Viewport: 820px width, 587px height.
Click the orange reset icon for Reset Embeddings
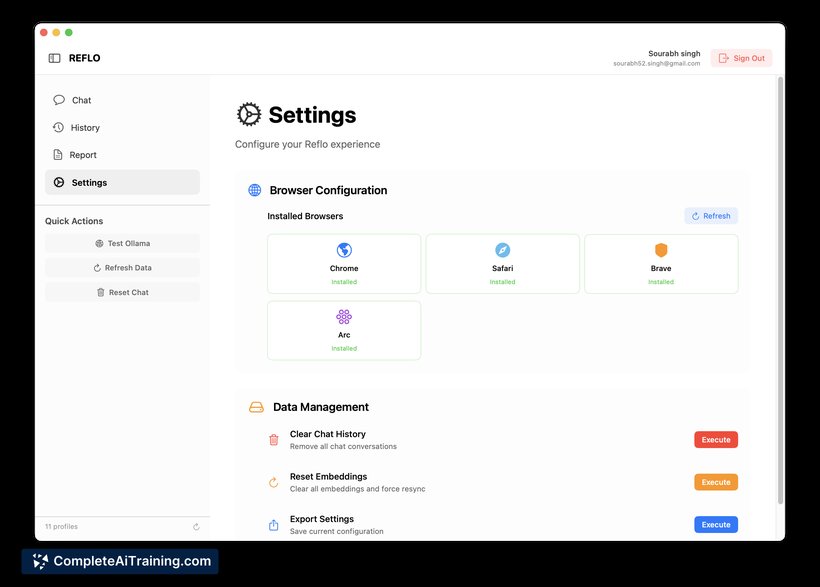click(274, 482)
